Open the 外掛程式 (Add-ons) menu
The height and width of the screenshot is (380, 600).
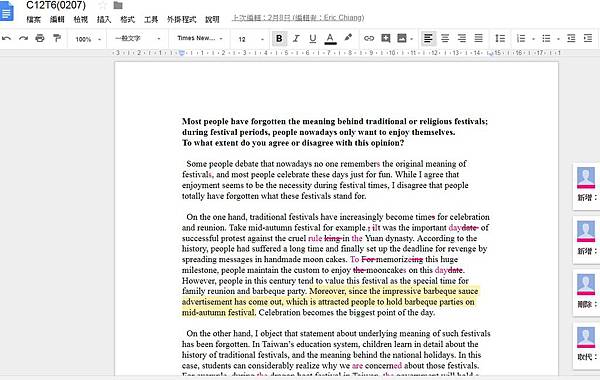click(x=181, y=19)
